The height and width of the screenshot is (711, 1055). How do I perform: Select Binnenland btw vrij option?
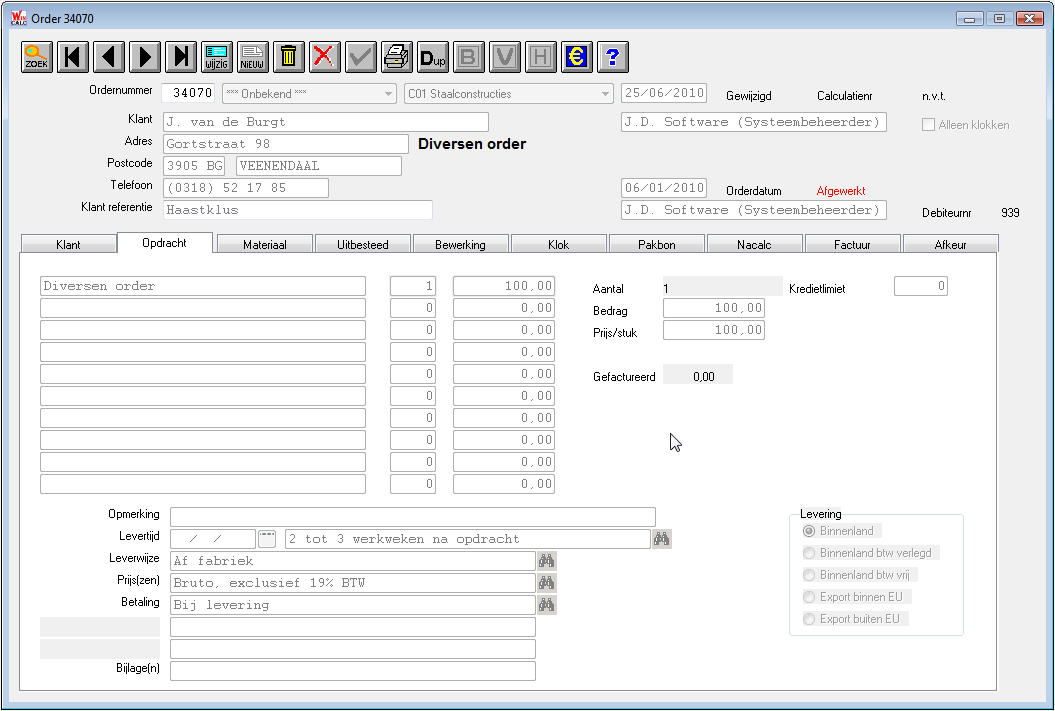point(809,575)
